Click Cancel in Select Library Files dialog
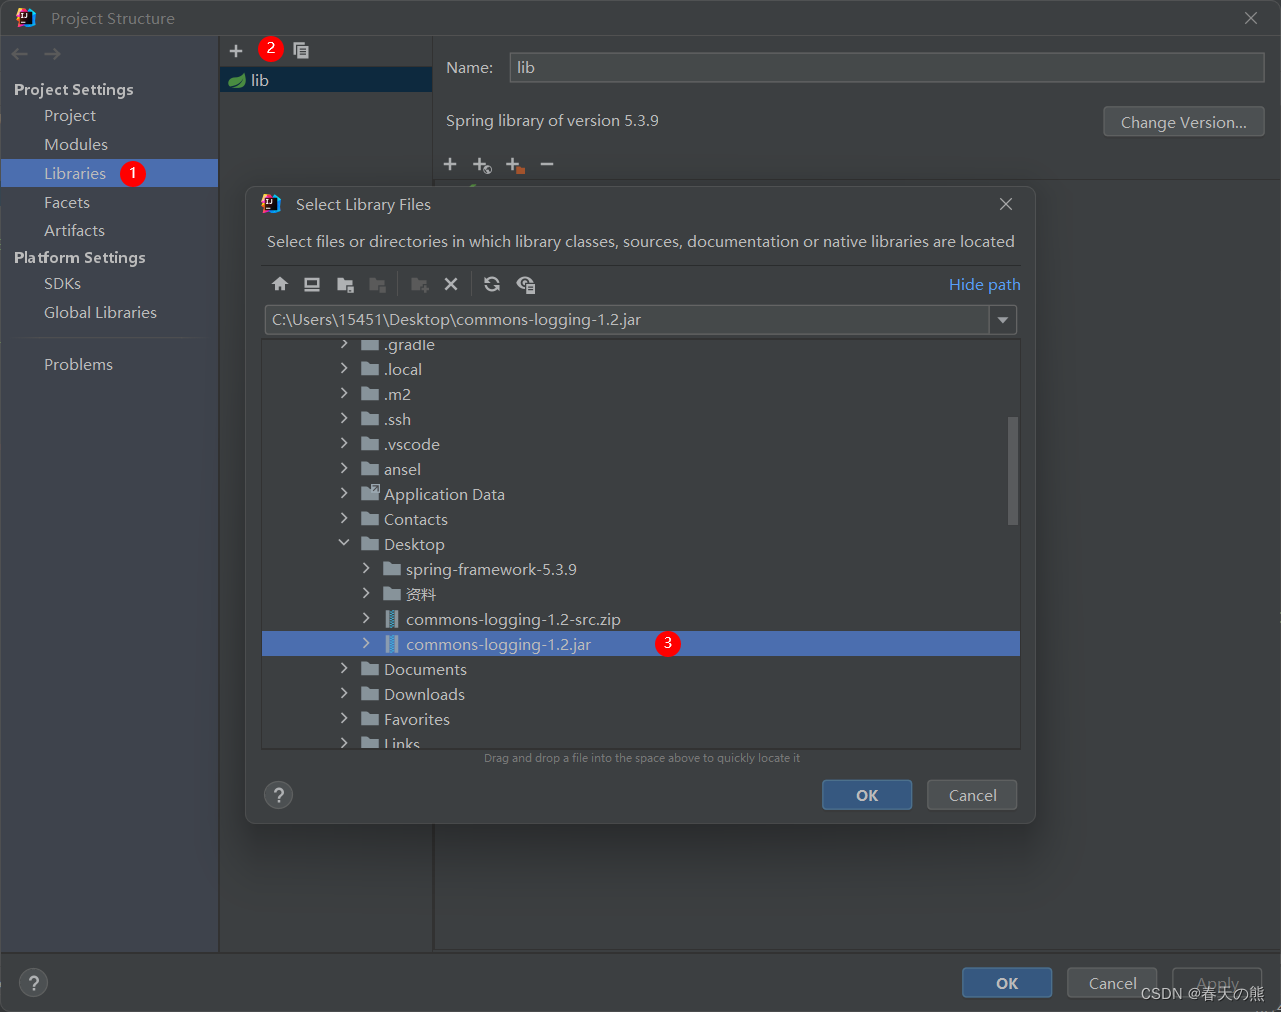 [972, 795]
